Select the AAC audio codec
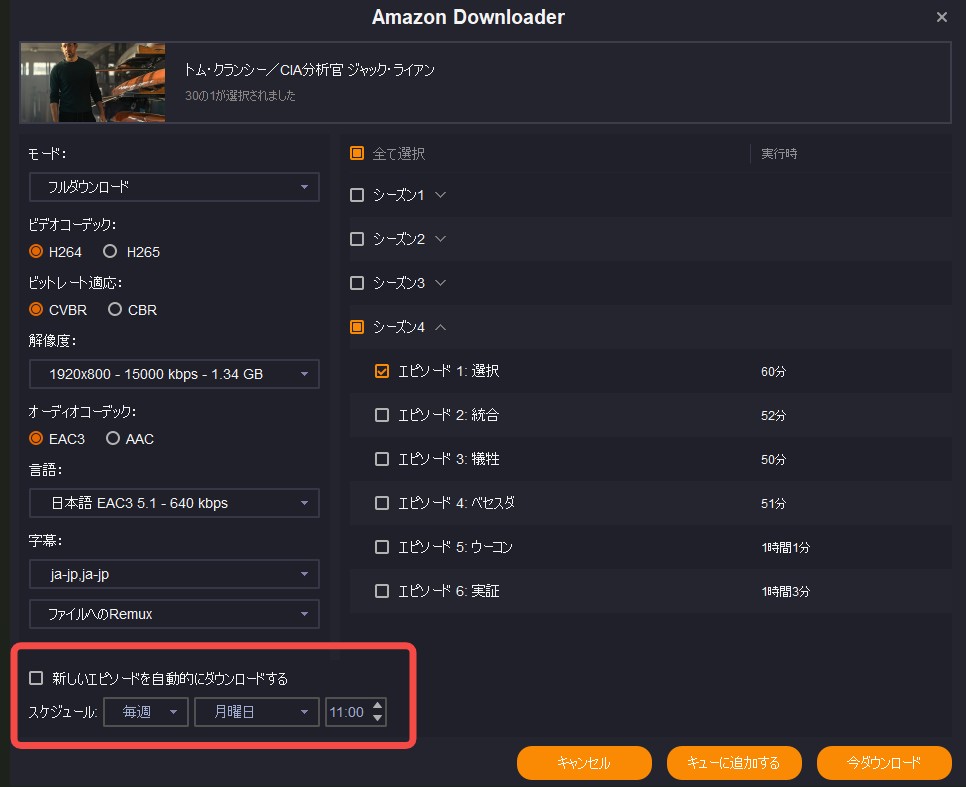 click(113, 438)
